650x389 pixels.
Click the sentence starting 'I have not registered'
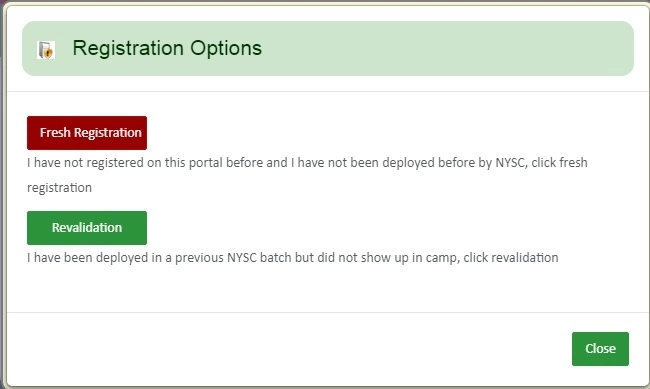point(307,175)
